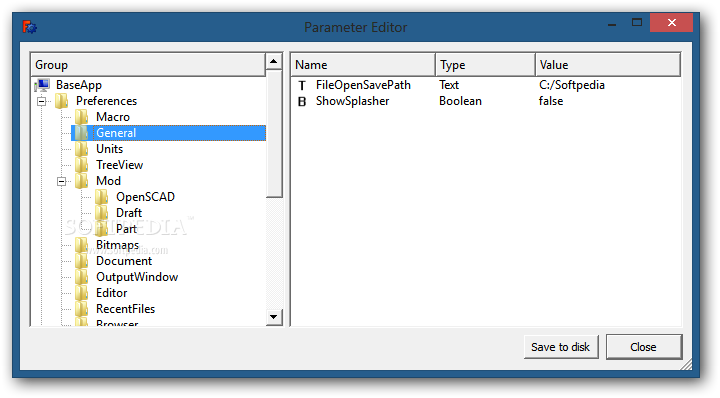The width and height of the screenshot is (720, 398).
Task: Select the BaseApp root item
Action: click(x=79, y=85)
